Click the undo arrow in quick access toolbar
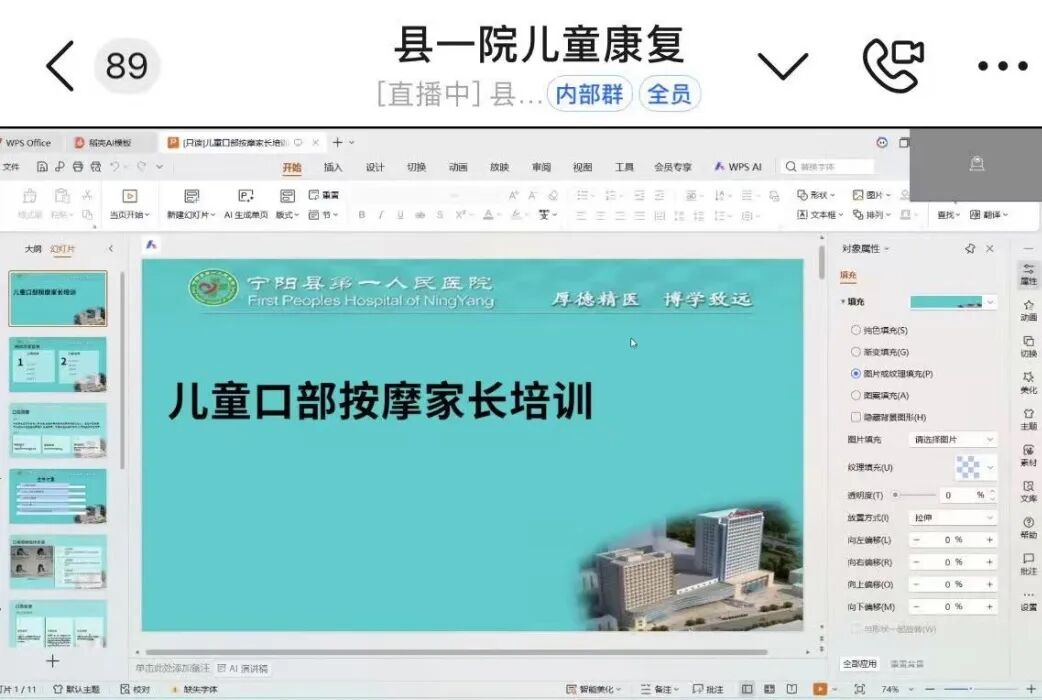The width and height of the screenshot is (1042, 700). 114,167
